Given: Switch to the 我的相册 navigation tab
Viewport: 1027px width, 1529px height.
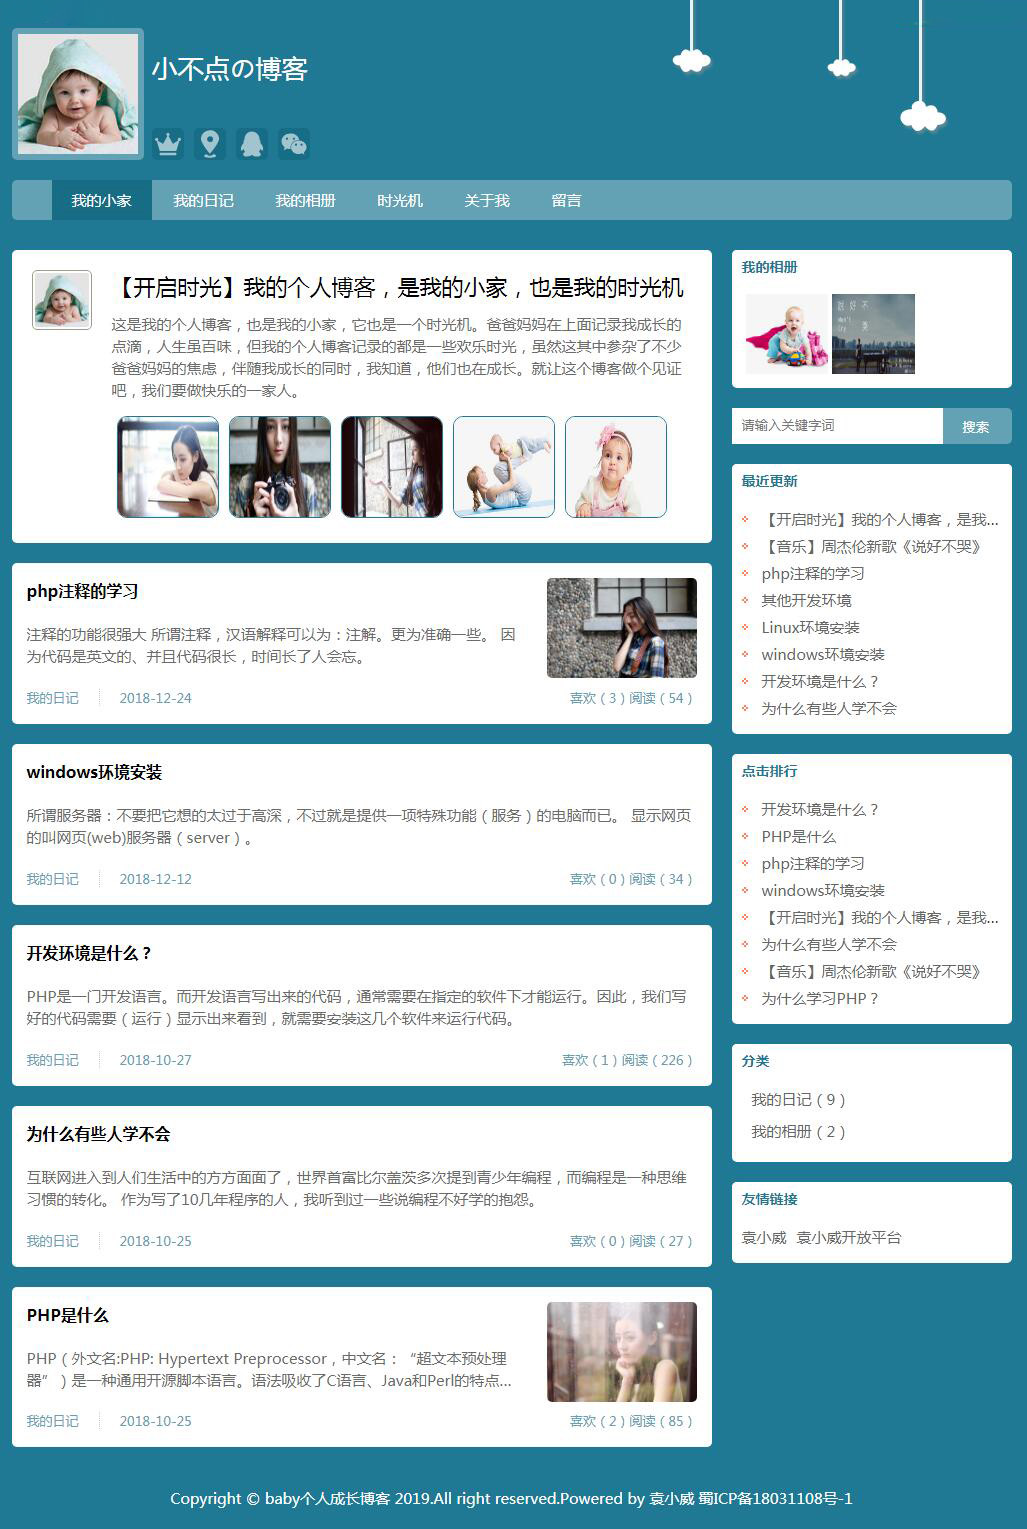Looking at the screenshot, I should click(x=305, y=200).
